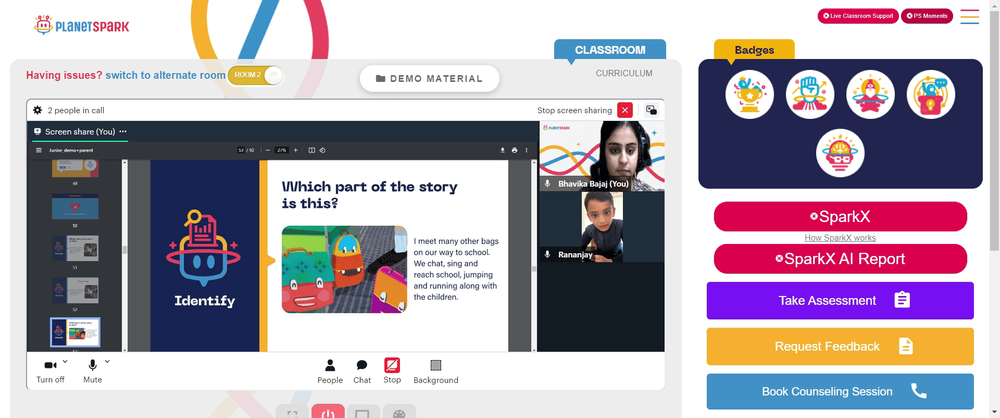Open call settings gear icon
The image size is (1000, 418).
click(x=38, y=110)
